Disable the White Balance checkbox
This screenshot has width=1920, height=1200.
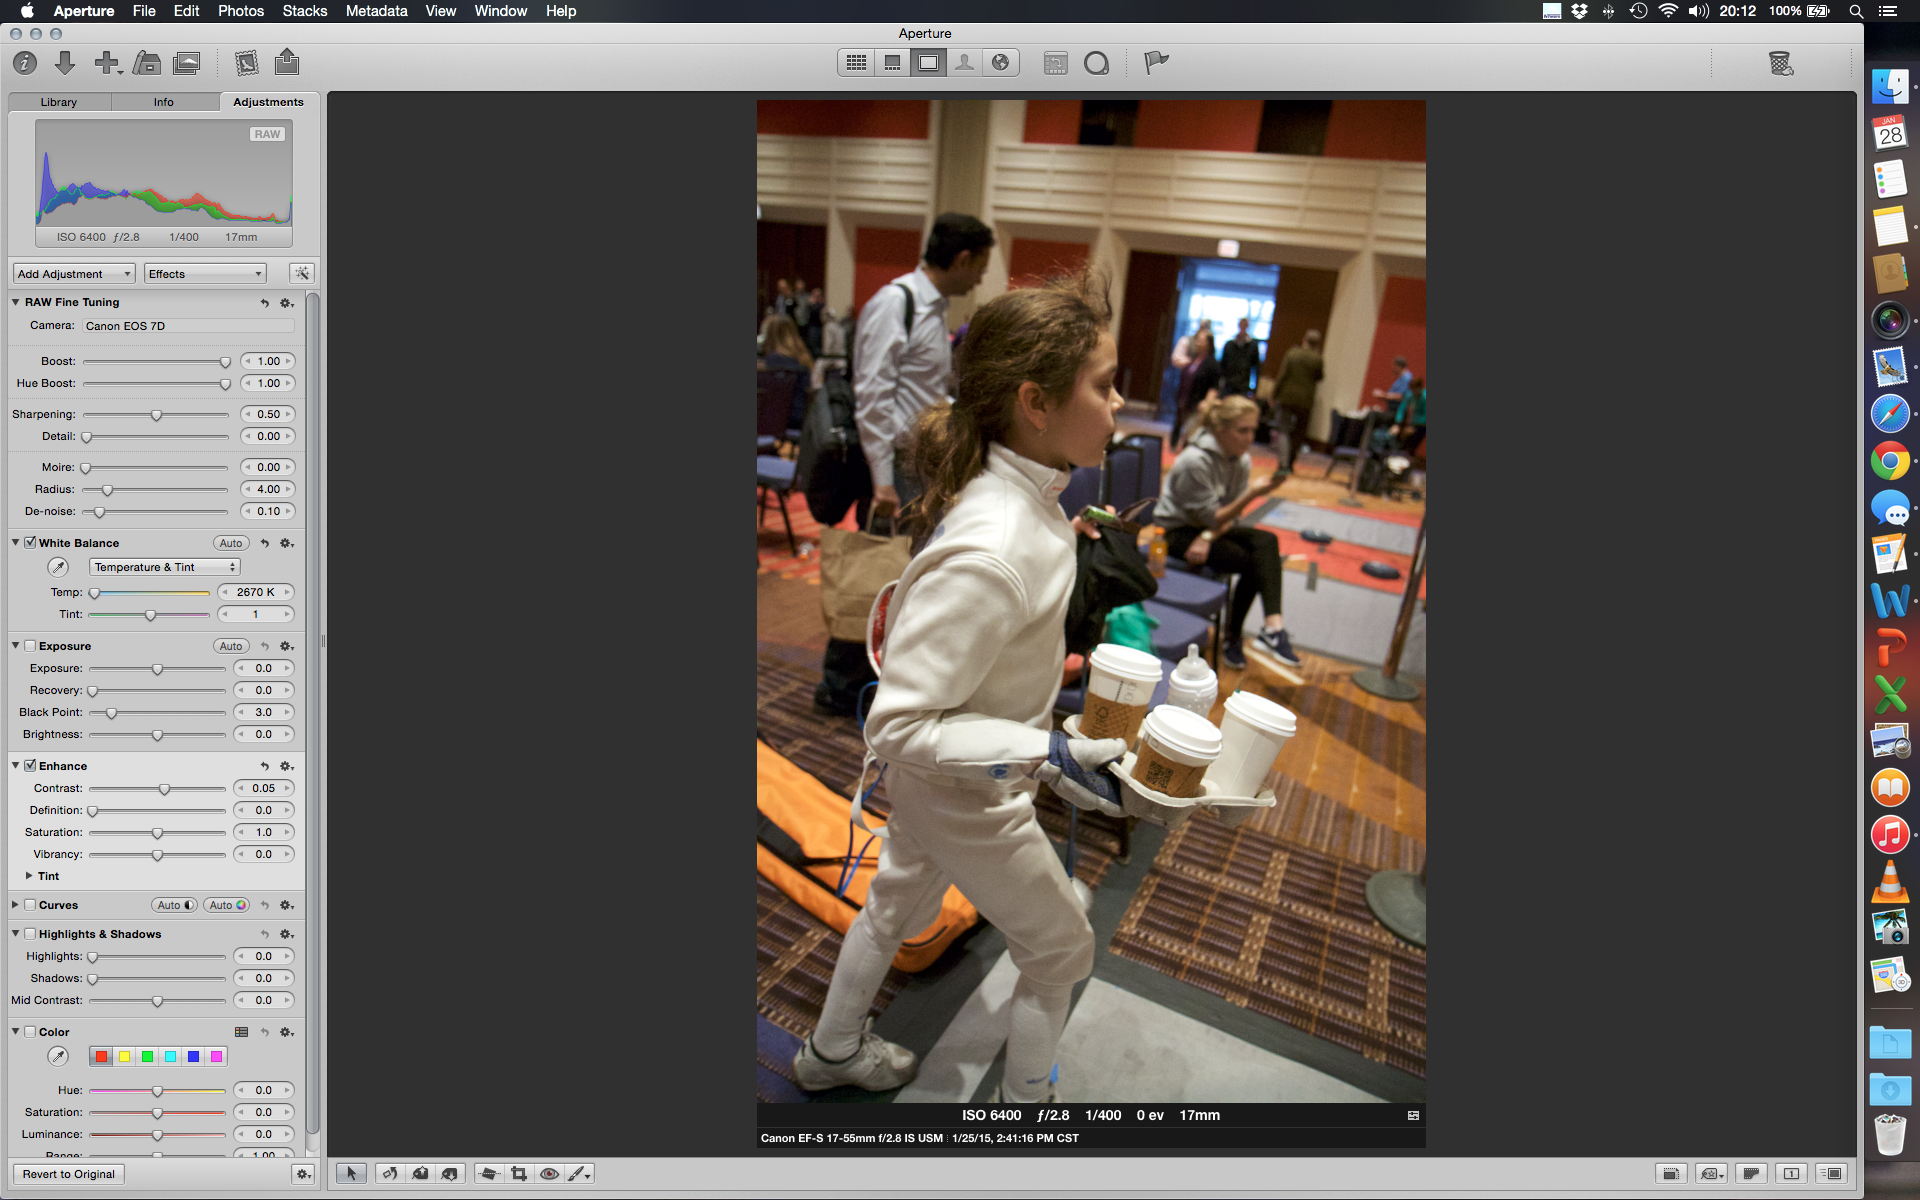click(31, 543)
